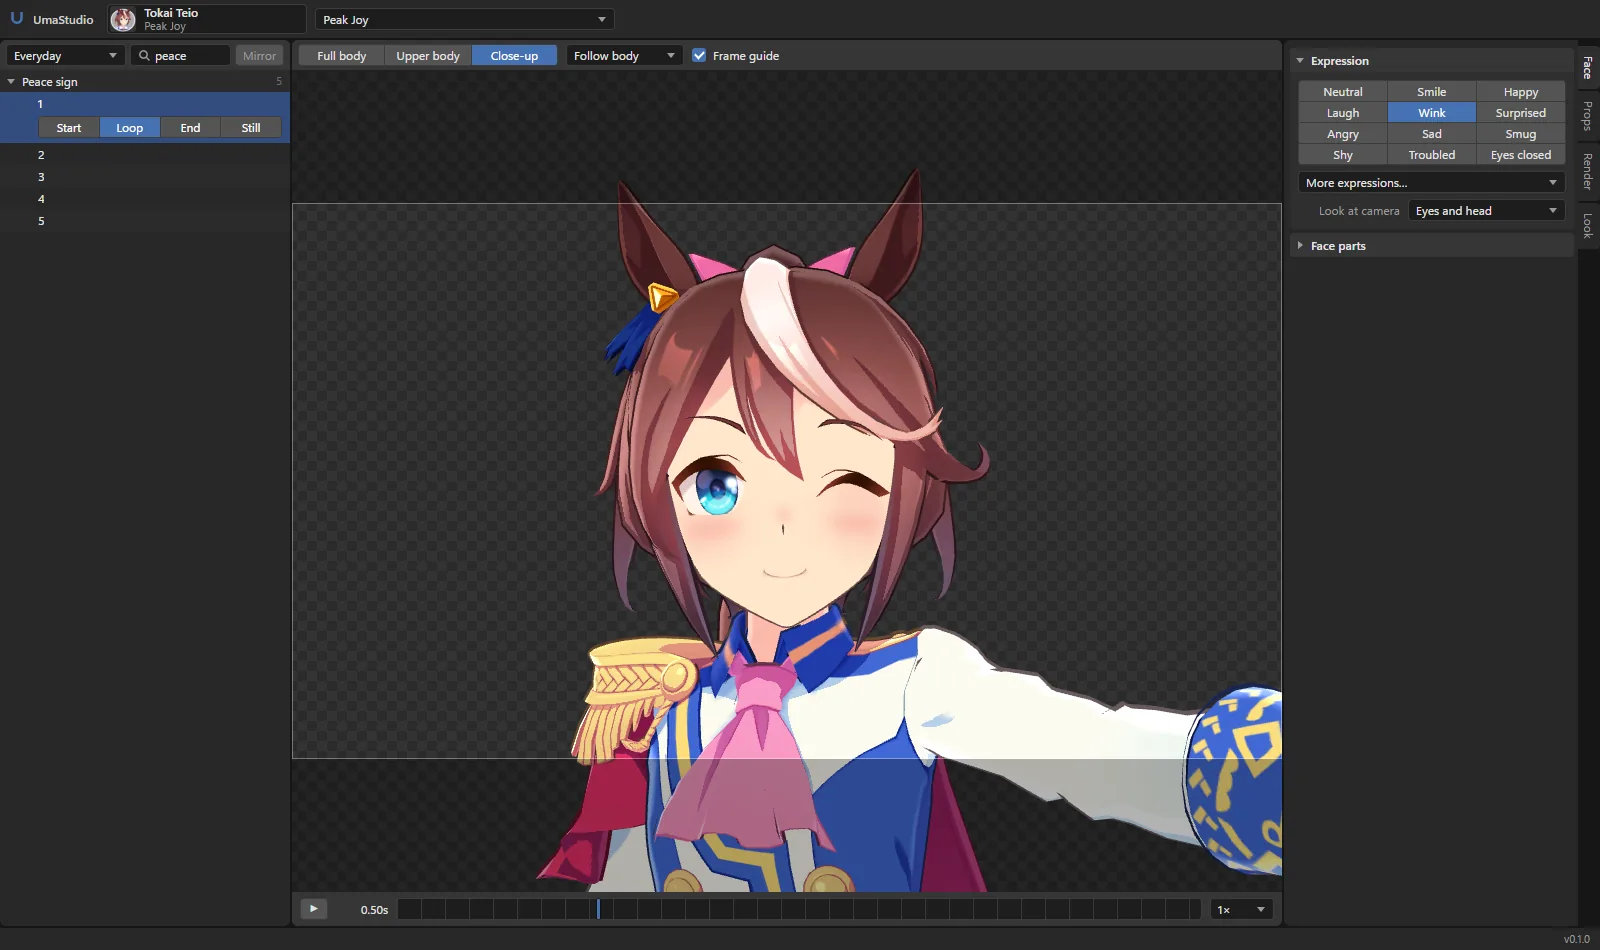This screenshot has width=1600, height=950.
Task: Set expression to Happy
Action: (x=1521, y=92)
